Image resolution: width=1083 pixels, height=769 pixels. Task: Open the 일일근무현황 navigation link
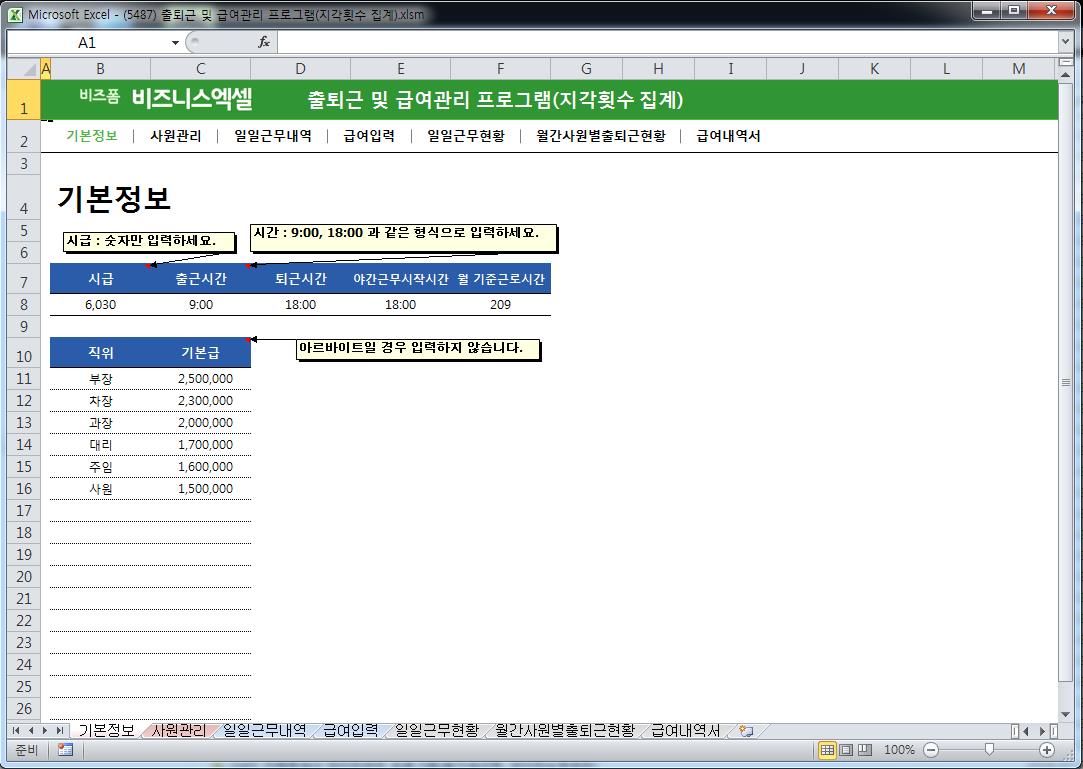[466, 136]
